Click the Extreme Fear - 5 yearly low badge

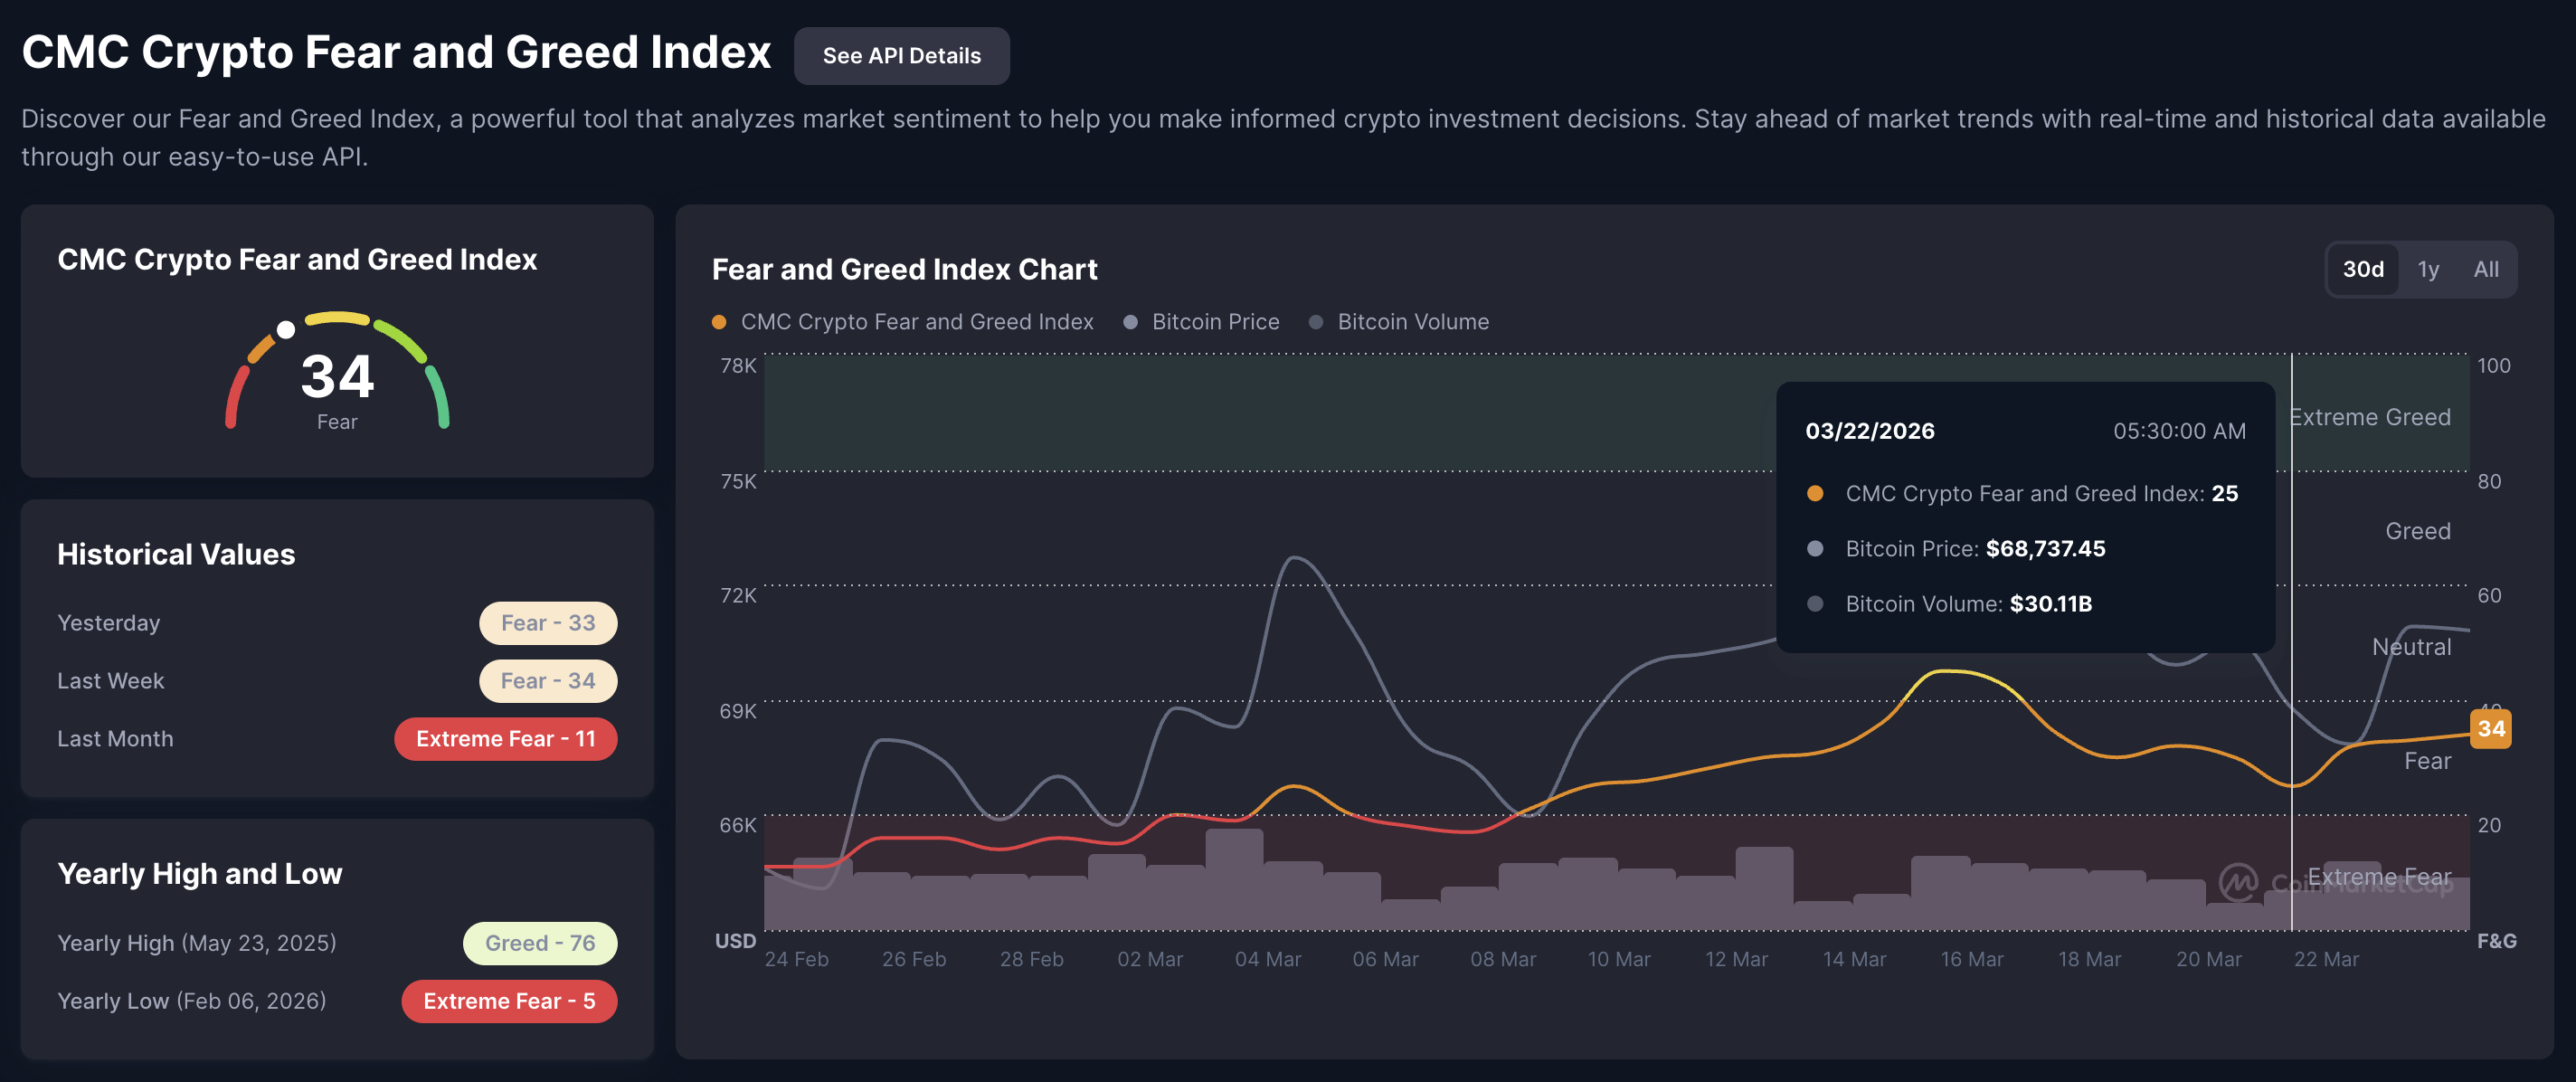click(x=508, y=1001)
